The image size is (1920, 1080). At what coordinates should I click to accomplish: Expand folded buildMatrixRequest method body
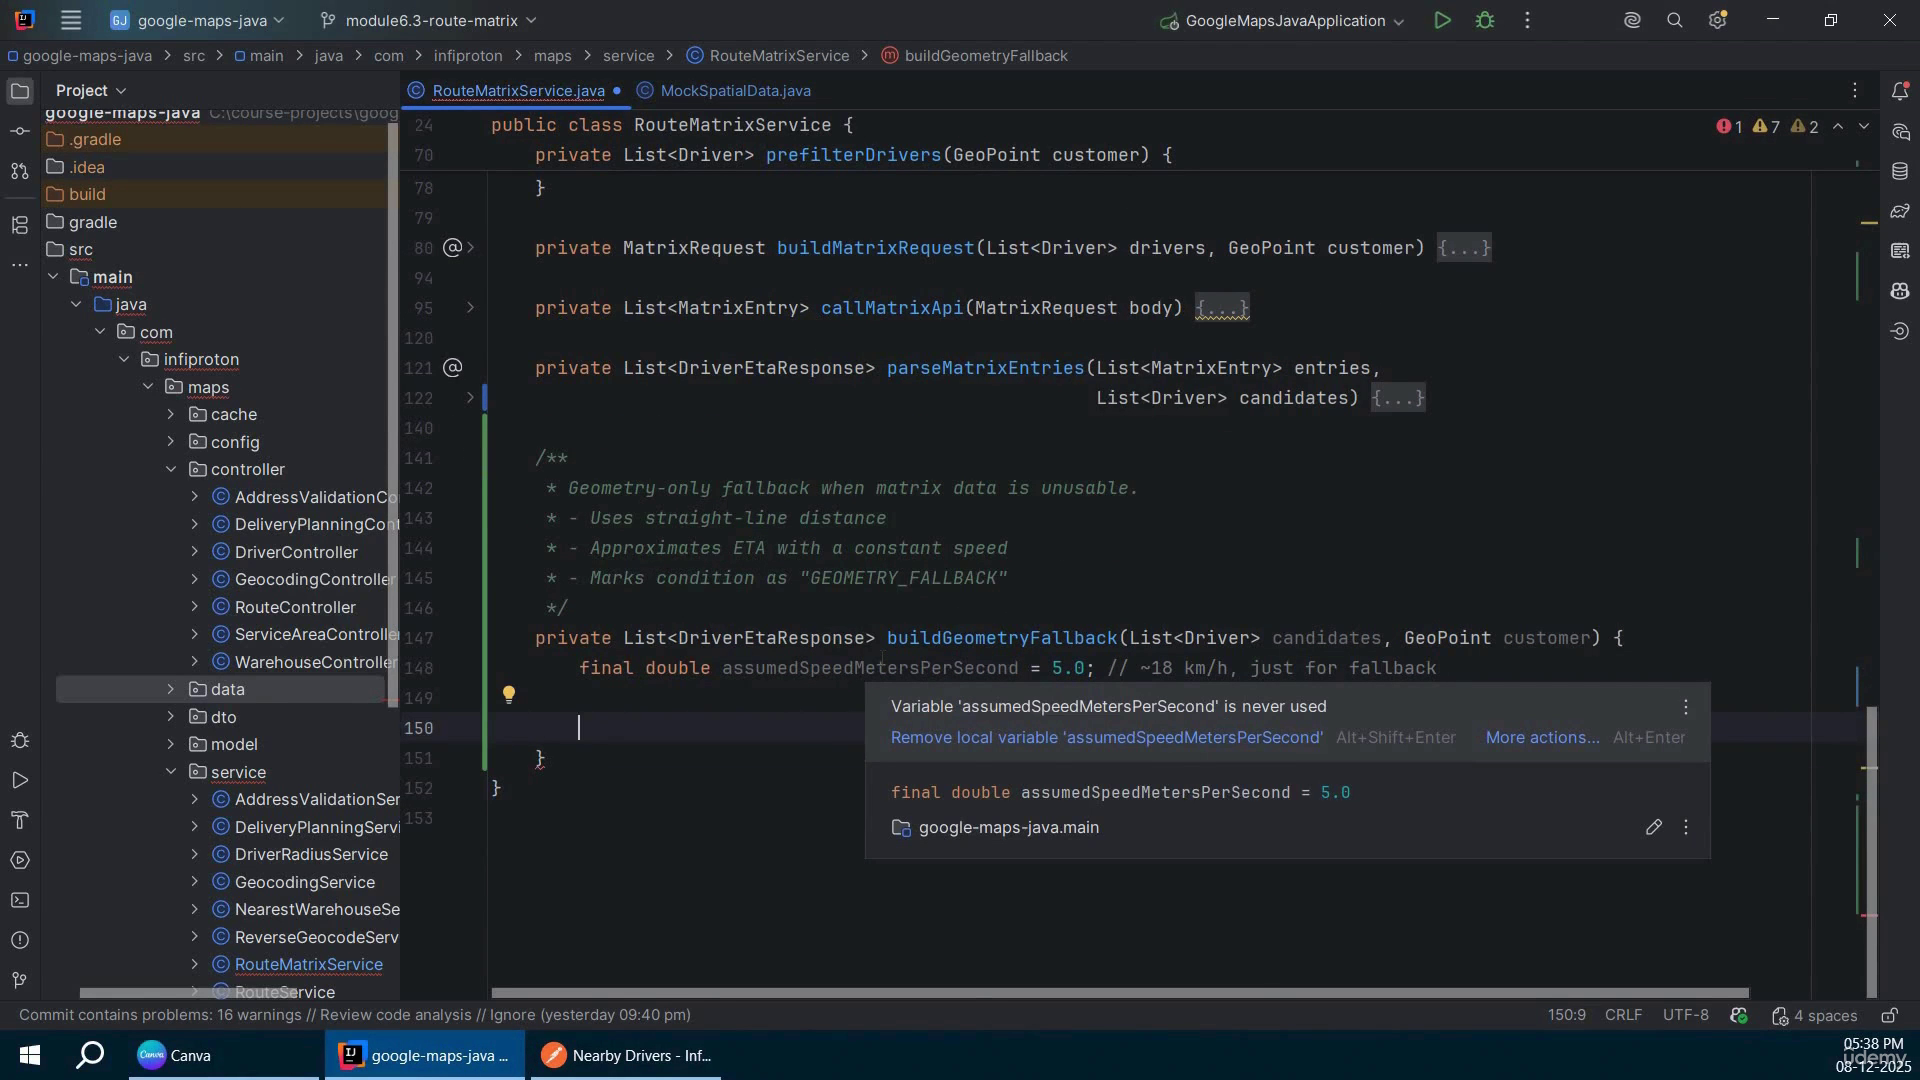(1464, 248)
